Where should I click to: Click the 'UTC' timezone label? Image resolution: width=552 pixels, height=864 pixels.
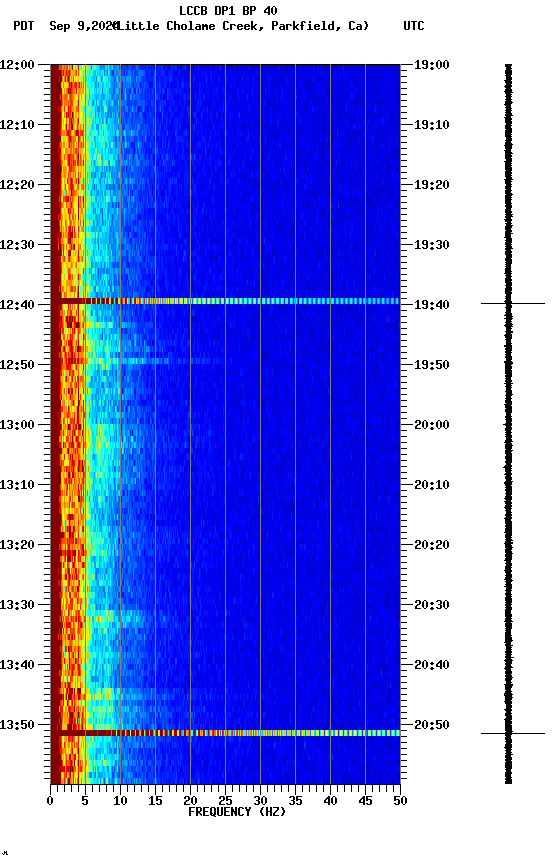click(414, 26)
